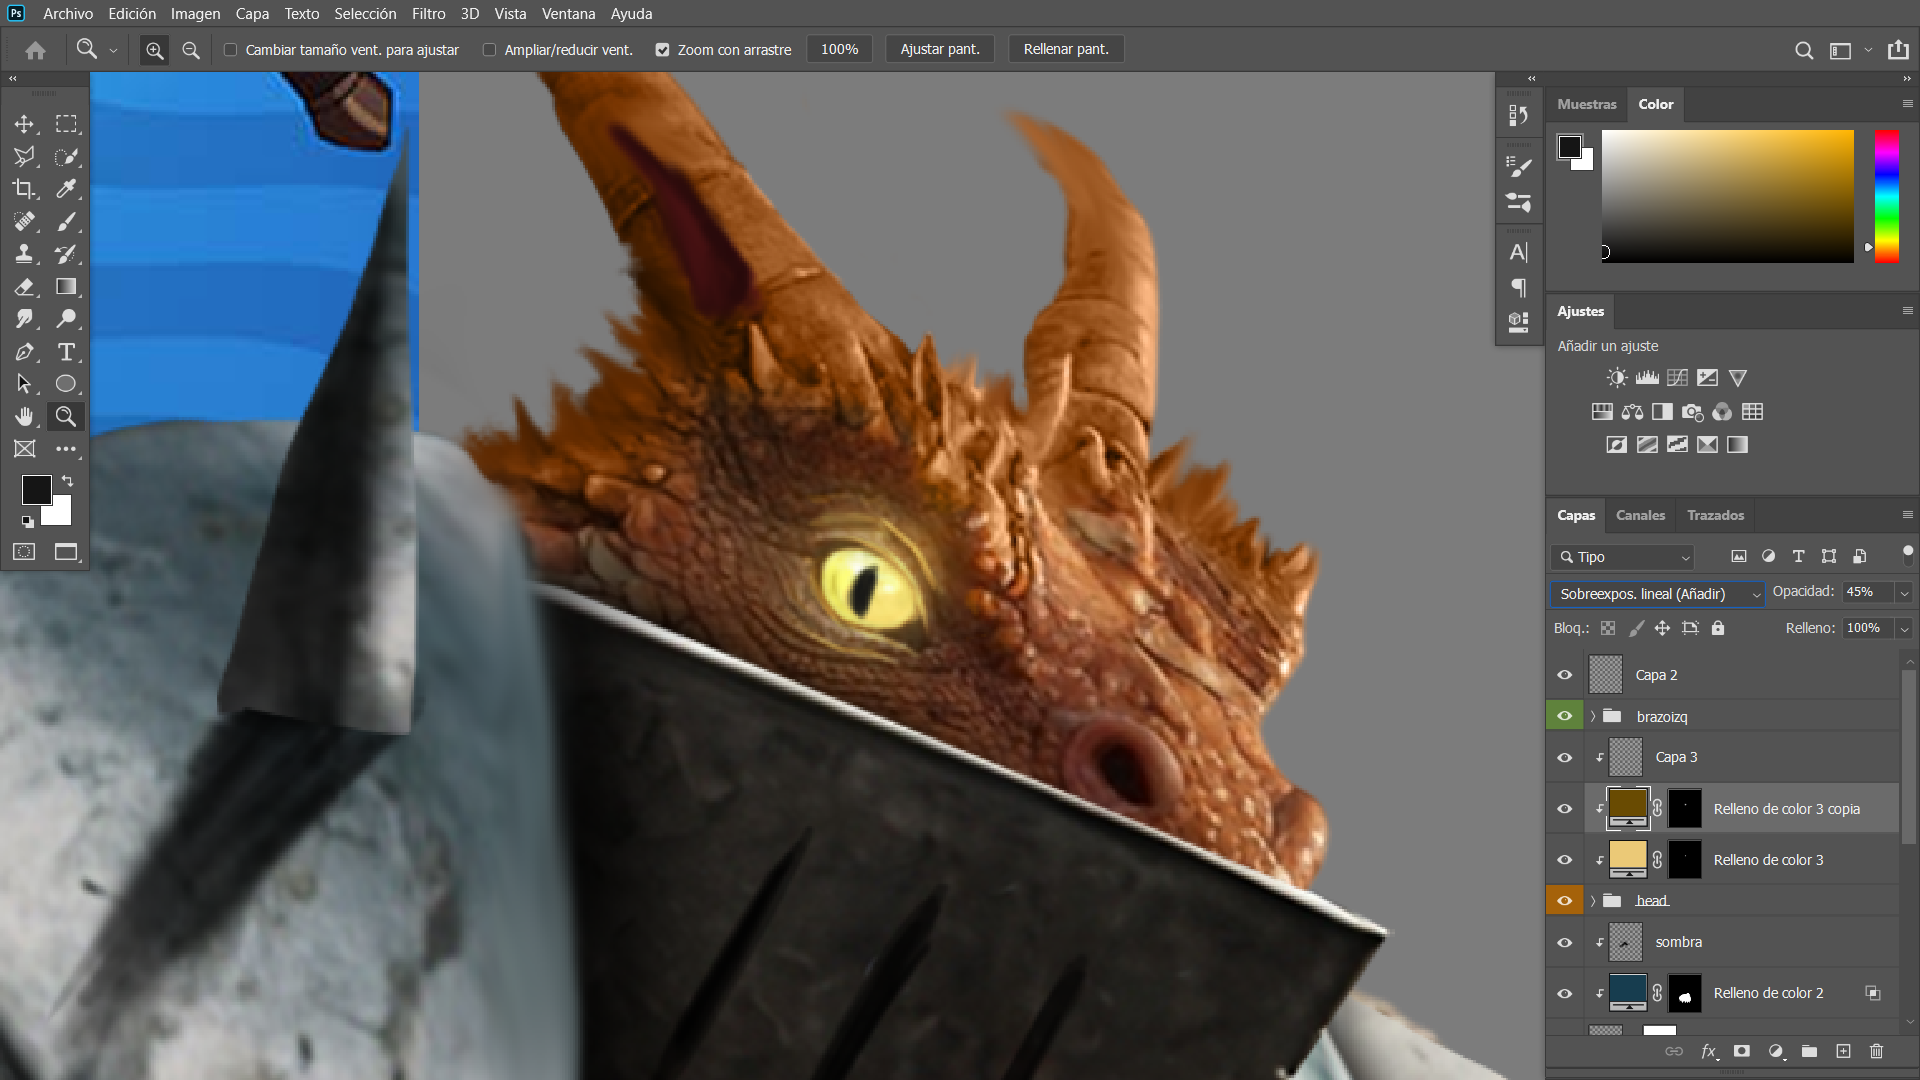The height and width of the screenshot is (1080, 1920).
Task: Select the Hand tool
Action: coord(24,416)
